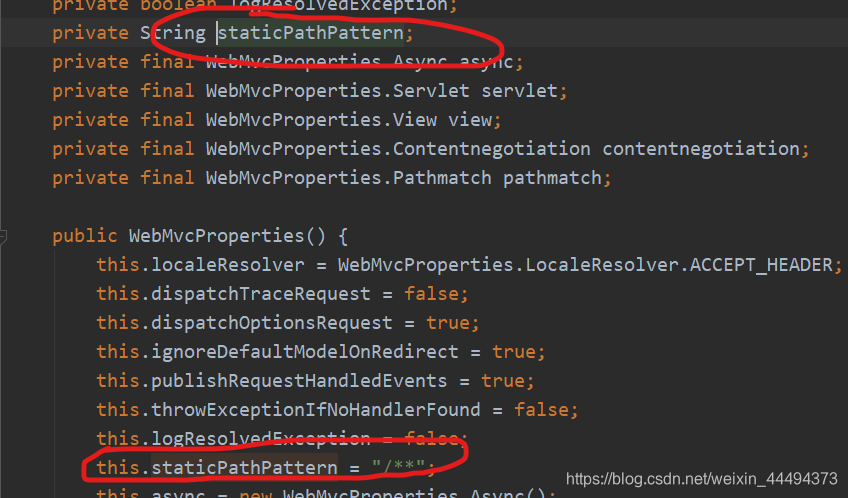Click the String type keyword in the declaration
The image size is (848, 498).
pyautogui.click(x=173, y=33)
